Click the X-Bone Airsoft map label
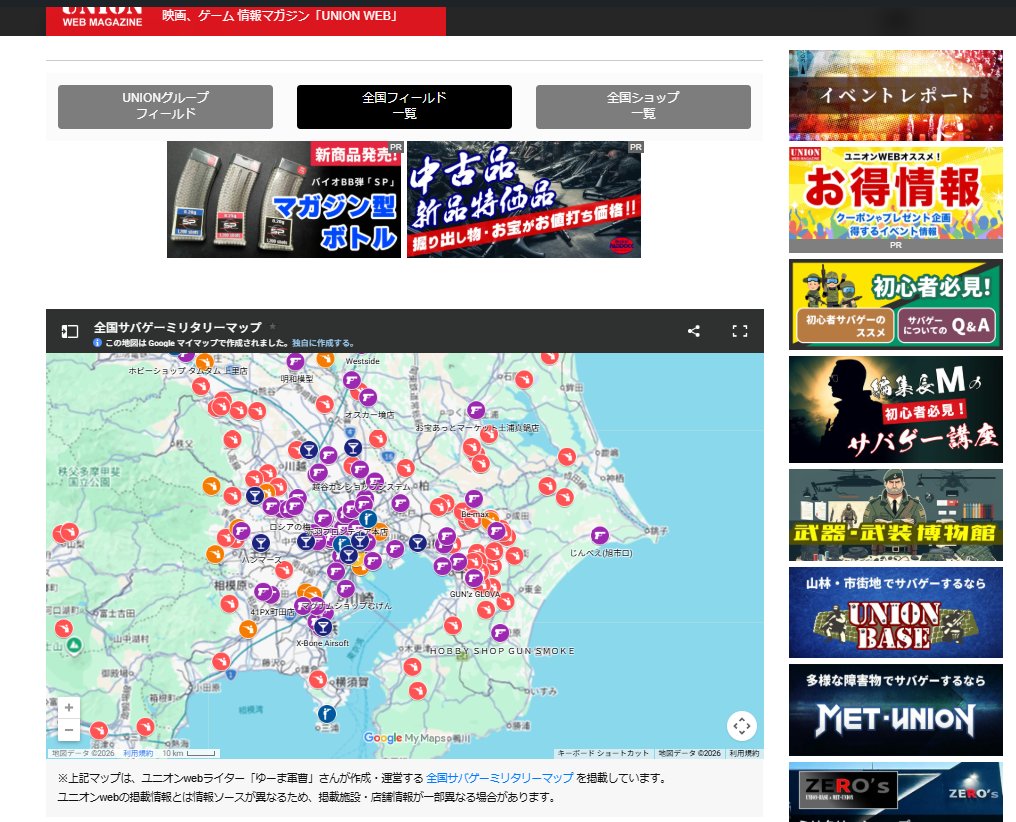Screen dimensions: 1016x822 tap(322, 643)
